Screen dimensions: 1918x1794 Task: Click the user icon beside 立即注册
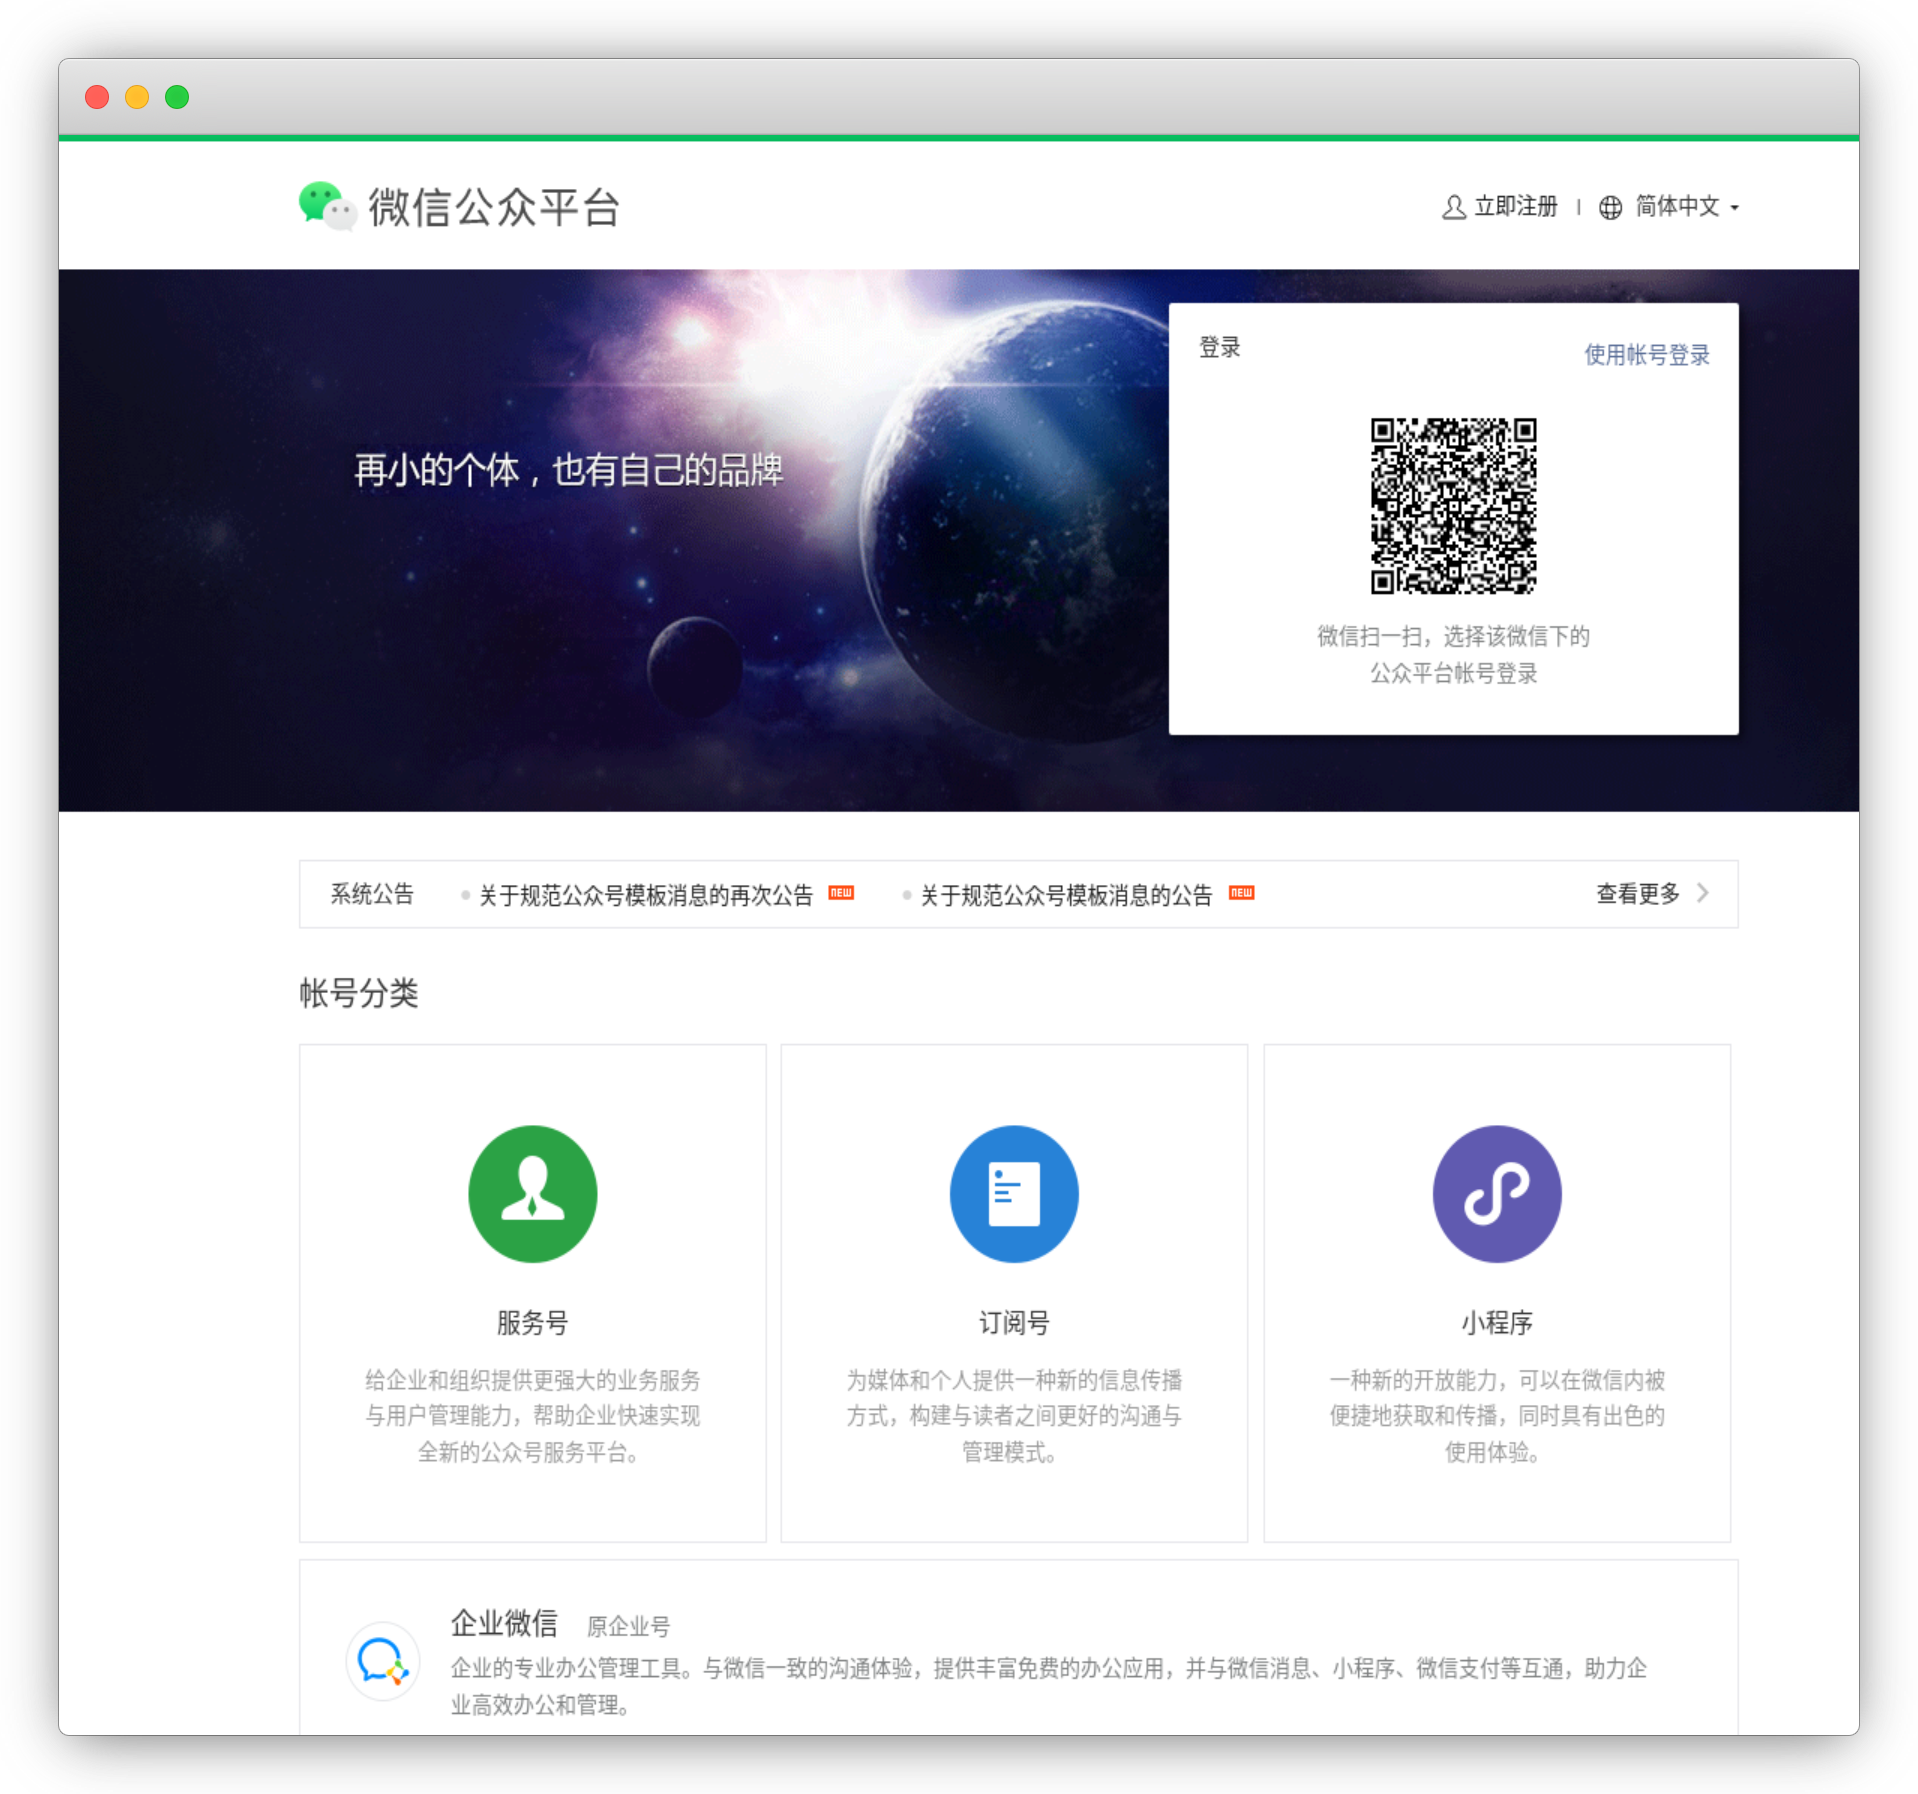[x=1453, y=207]
